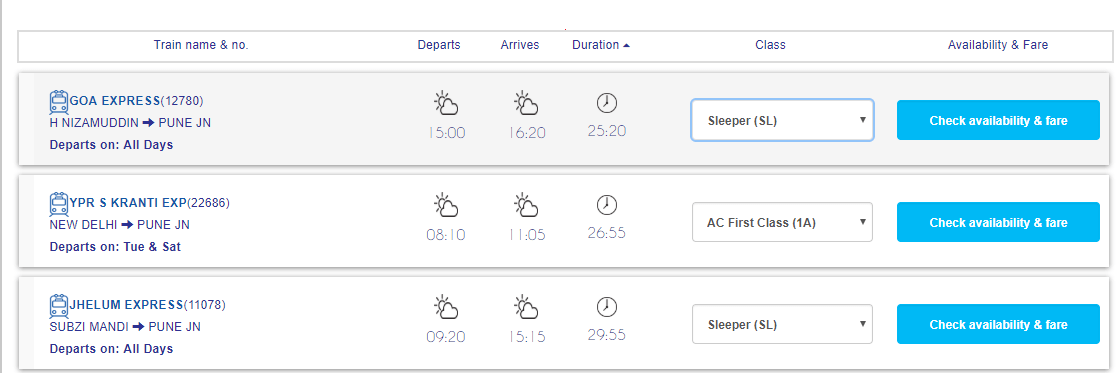Open the GOA EXPRESS train name link

(115, 101)
